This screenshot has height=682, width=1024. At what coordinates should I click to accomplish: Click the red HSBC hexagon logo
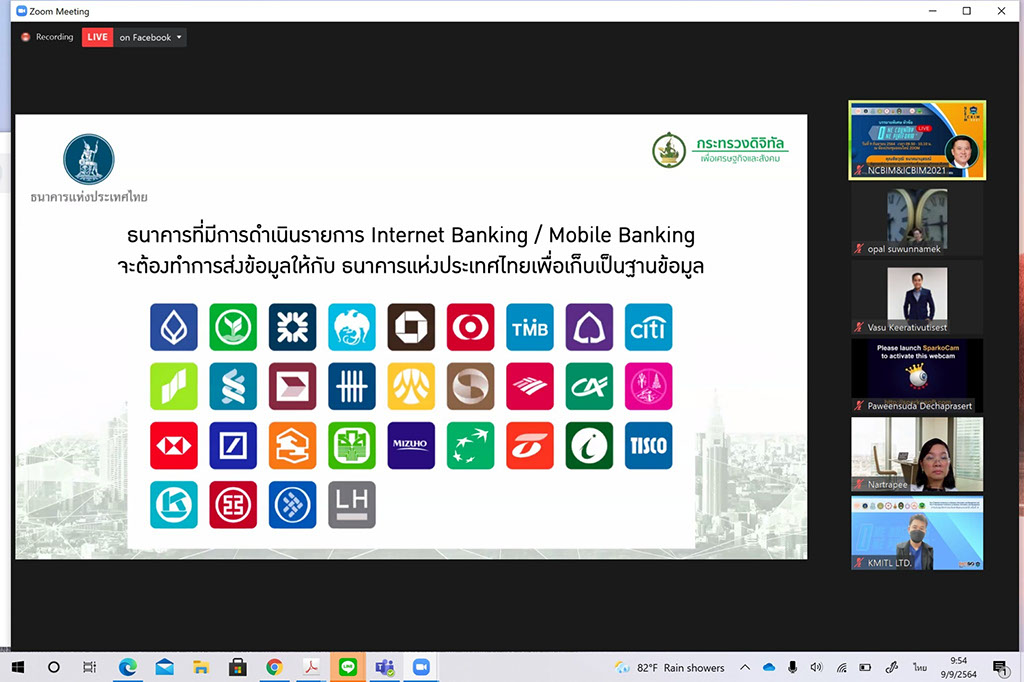[x=174, y=446]
